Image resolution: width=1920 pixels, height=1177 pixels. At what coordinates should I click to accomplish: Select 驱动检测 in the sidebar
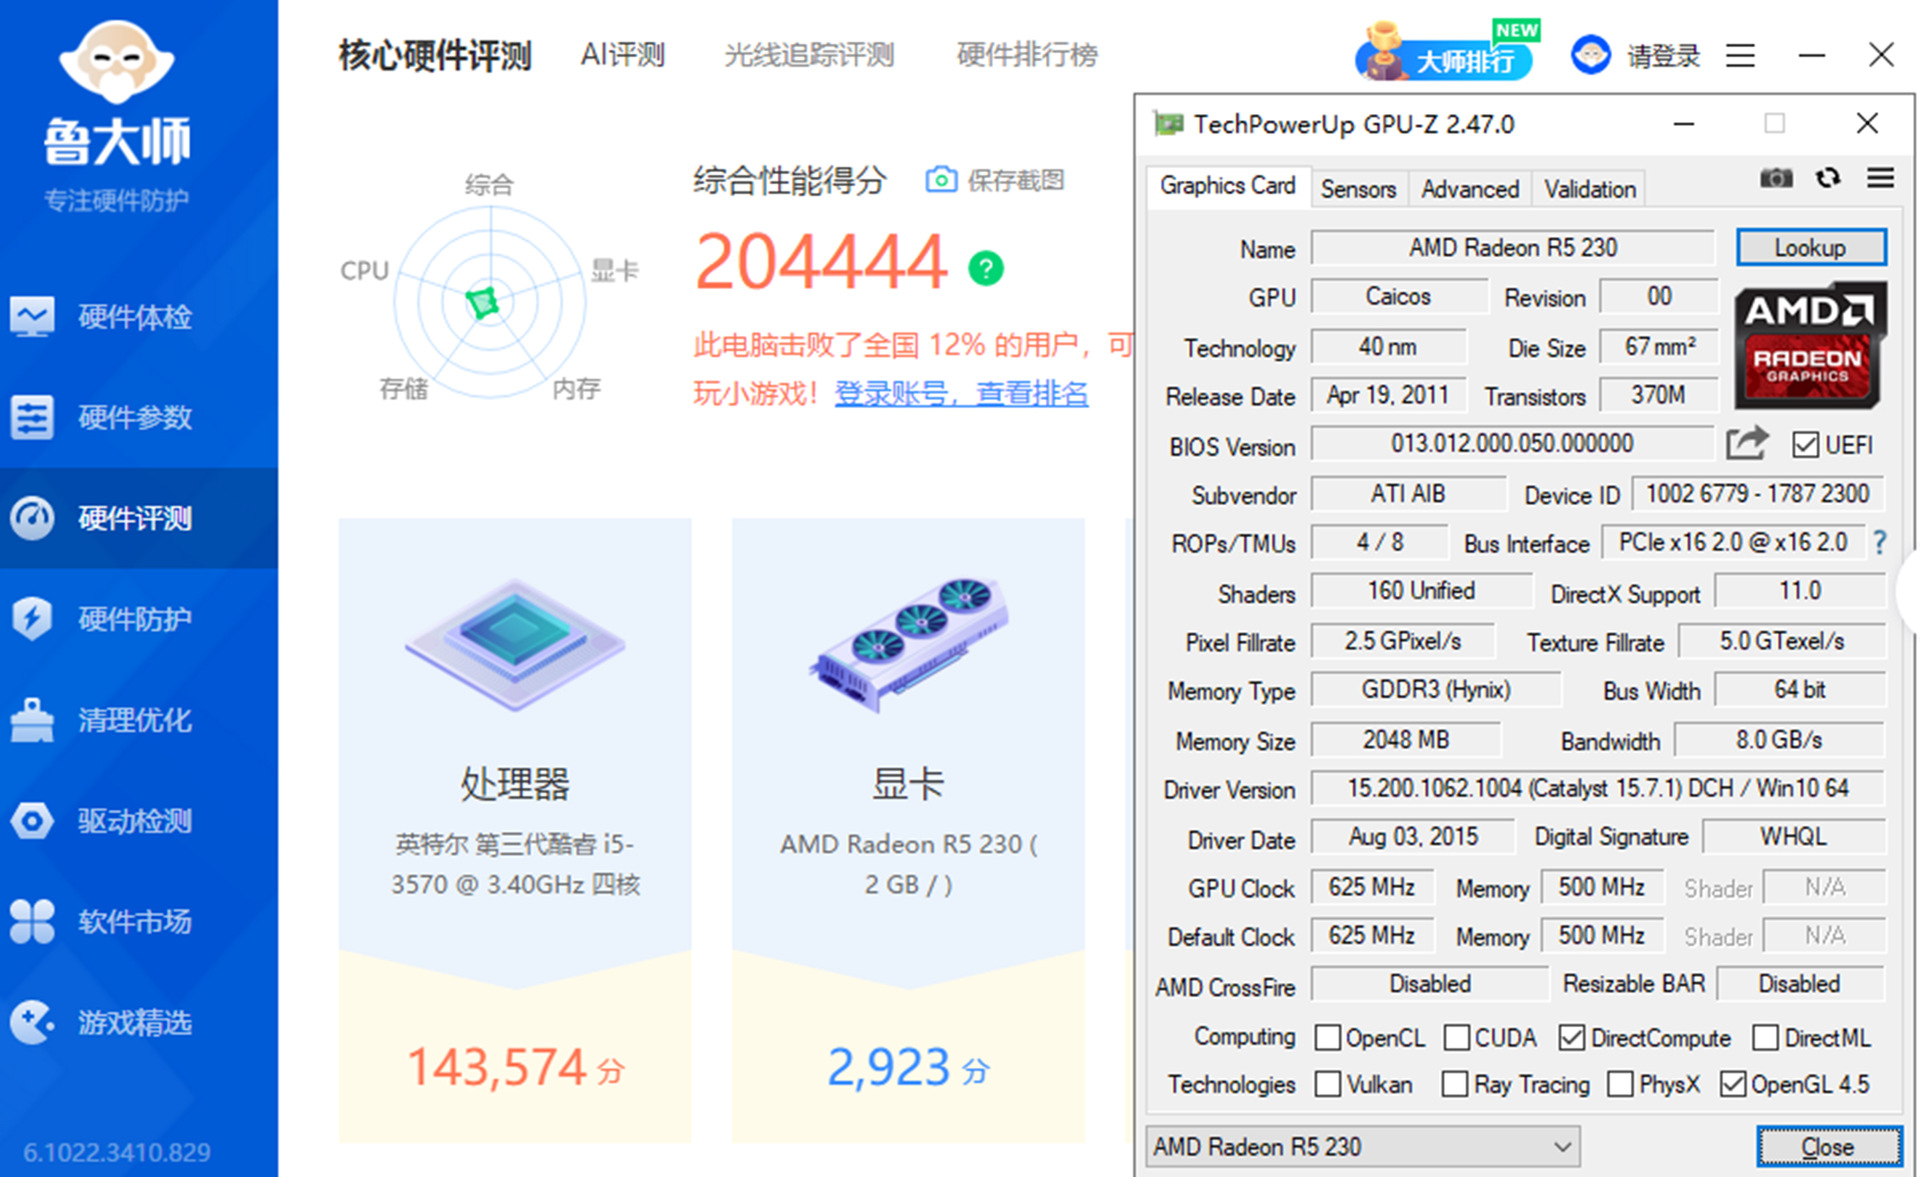[135, 821]
